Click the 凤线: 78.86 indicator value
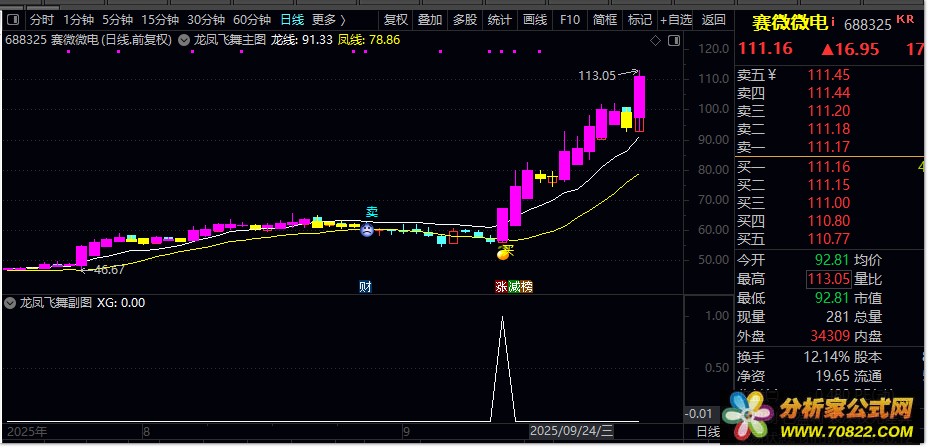This screenshot has width=930, height=448. [369, 41]
